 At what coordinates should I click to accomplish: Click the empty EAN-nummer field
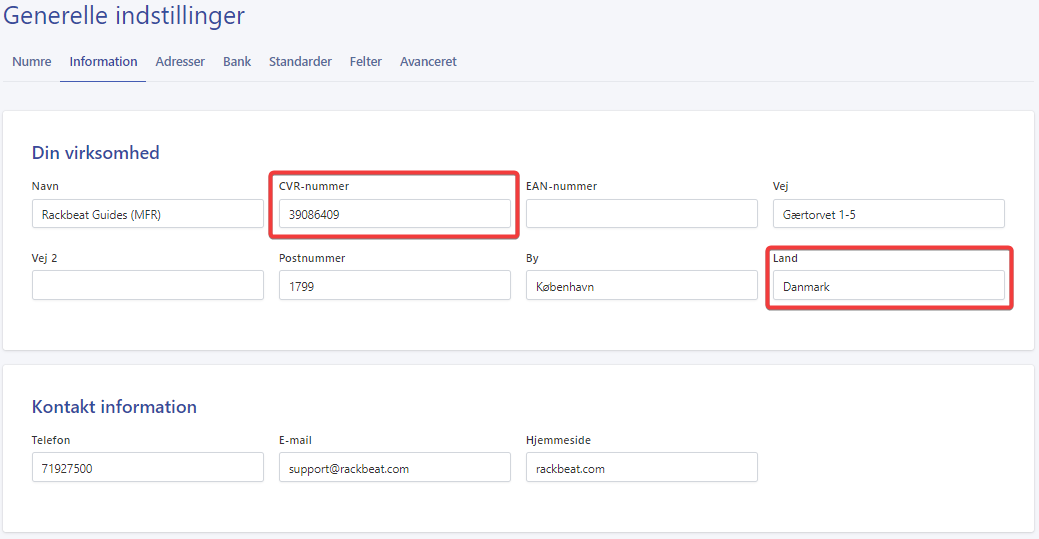[x=641, y=214]
